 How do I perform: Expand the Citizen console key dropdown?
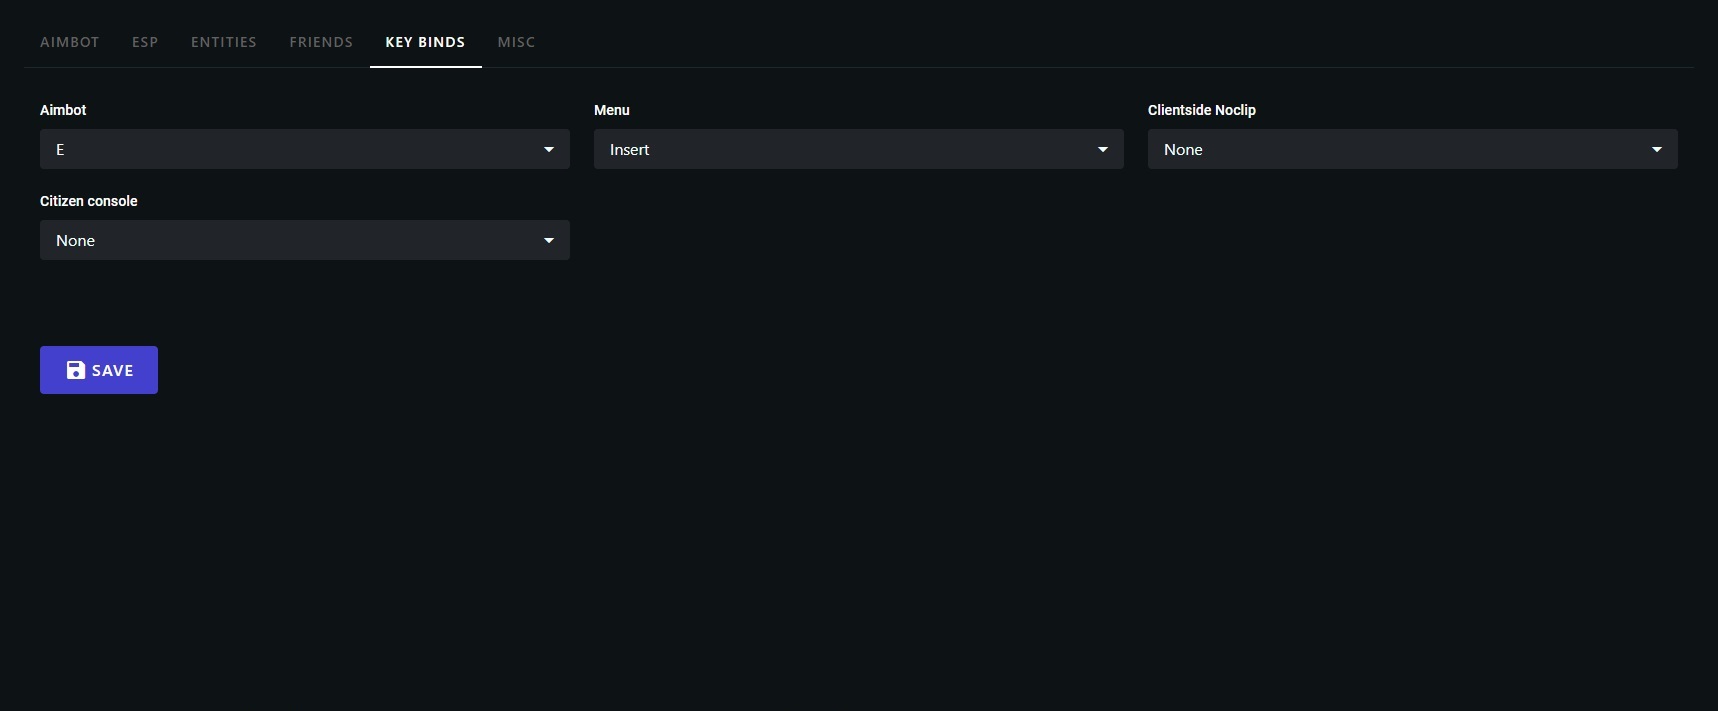pyautogui.click(x=290, y=240)
